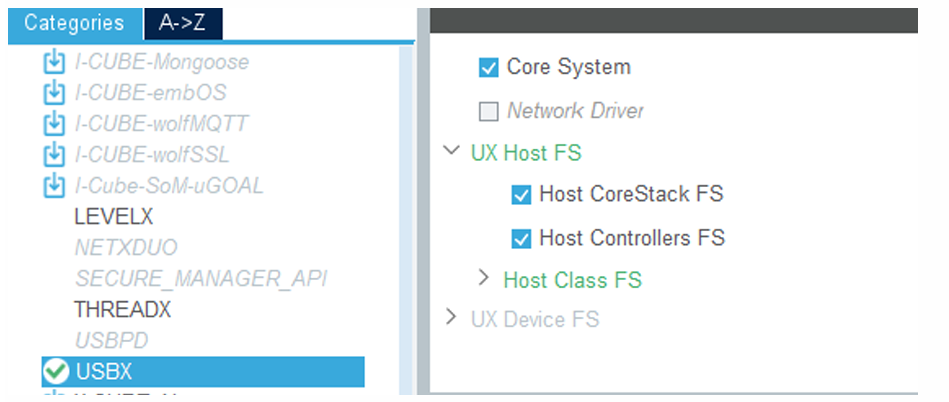
Task: Click download icon beside I-CUBE-Mongoose
Action: coord(54,62)
